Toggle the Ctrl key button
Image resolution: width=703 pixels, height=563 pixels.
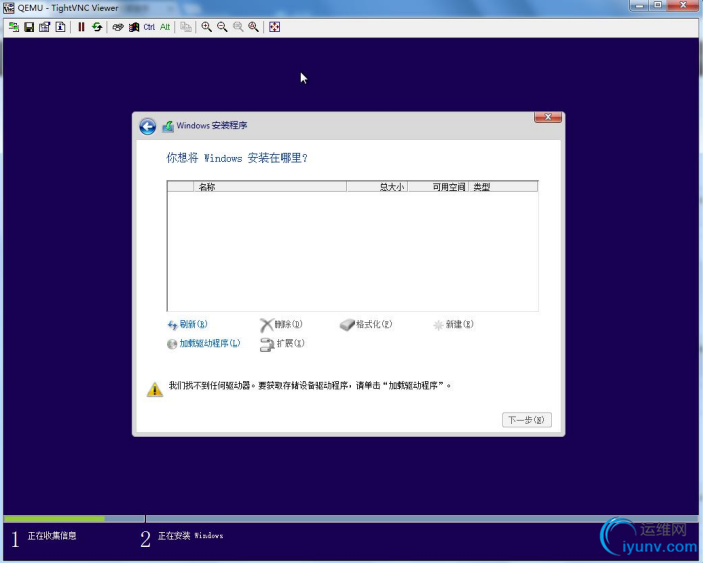click(149, 27)
